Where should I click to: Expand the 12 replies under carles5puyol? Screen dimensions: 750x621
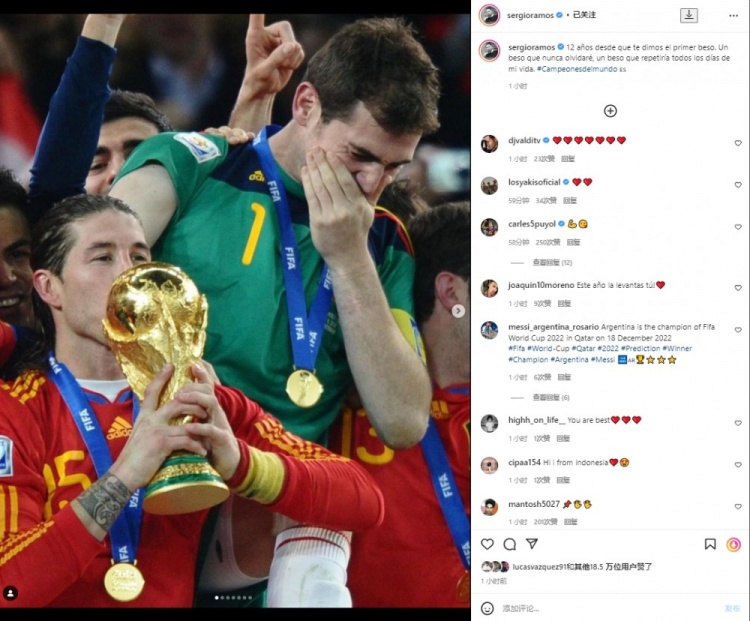pos(552,262)
